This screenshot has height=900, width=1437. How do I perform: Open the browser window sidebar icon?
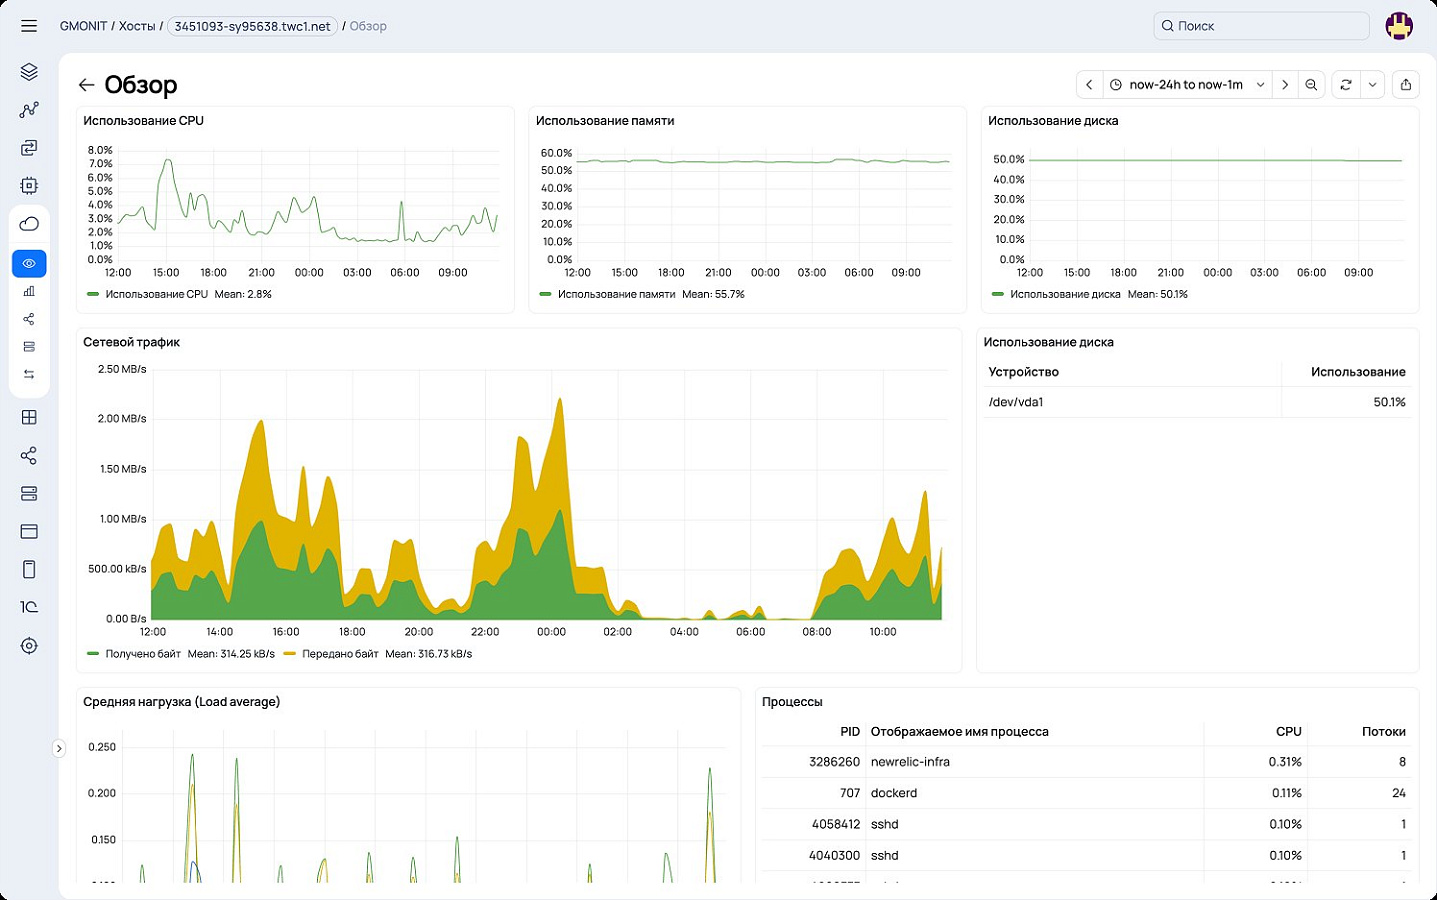click(x=29, y=532)
